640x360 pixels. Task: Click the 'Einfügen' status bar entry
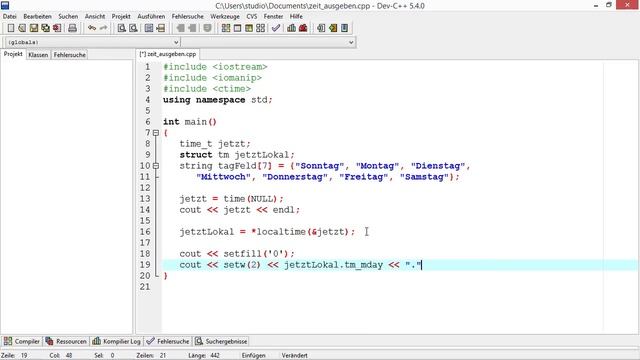[253, 355]
